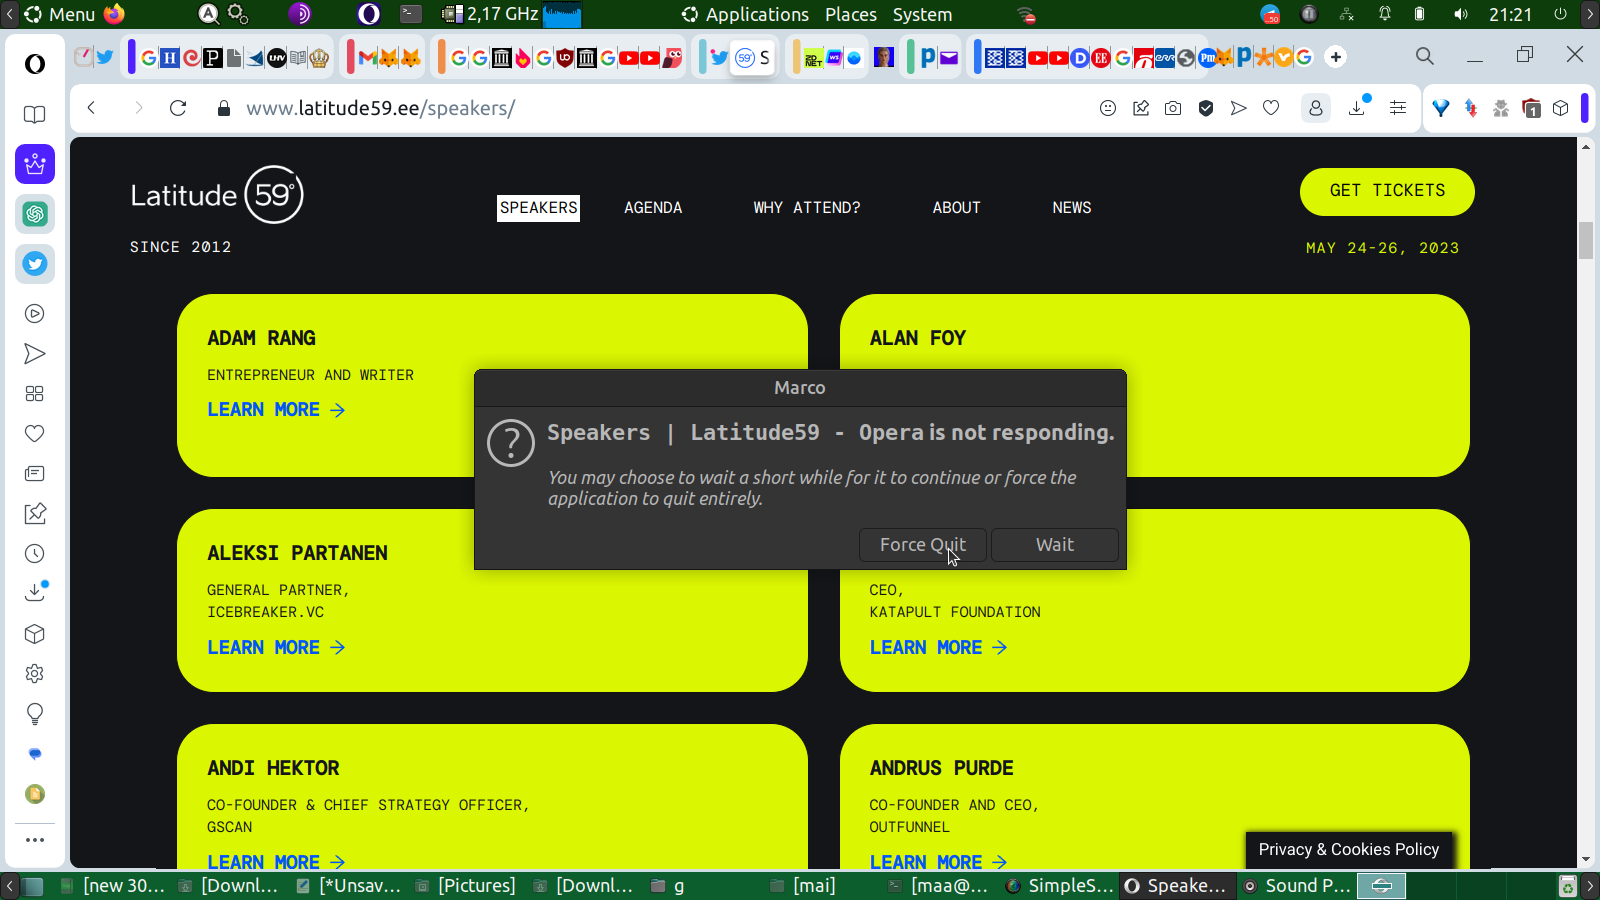Click the ANDRUS PURDE speaker name
Screen dimensions: 1600x900
pyautogui.click(x=942, y=768)
